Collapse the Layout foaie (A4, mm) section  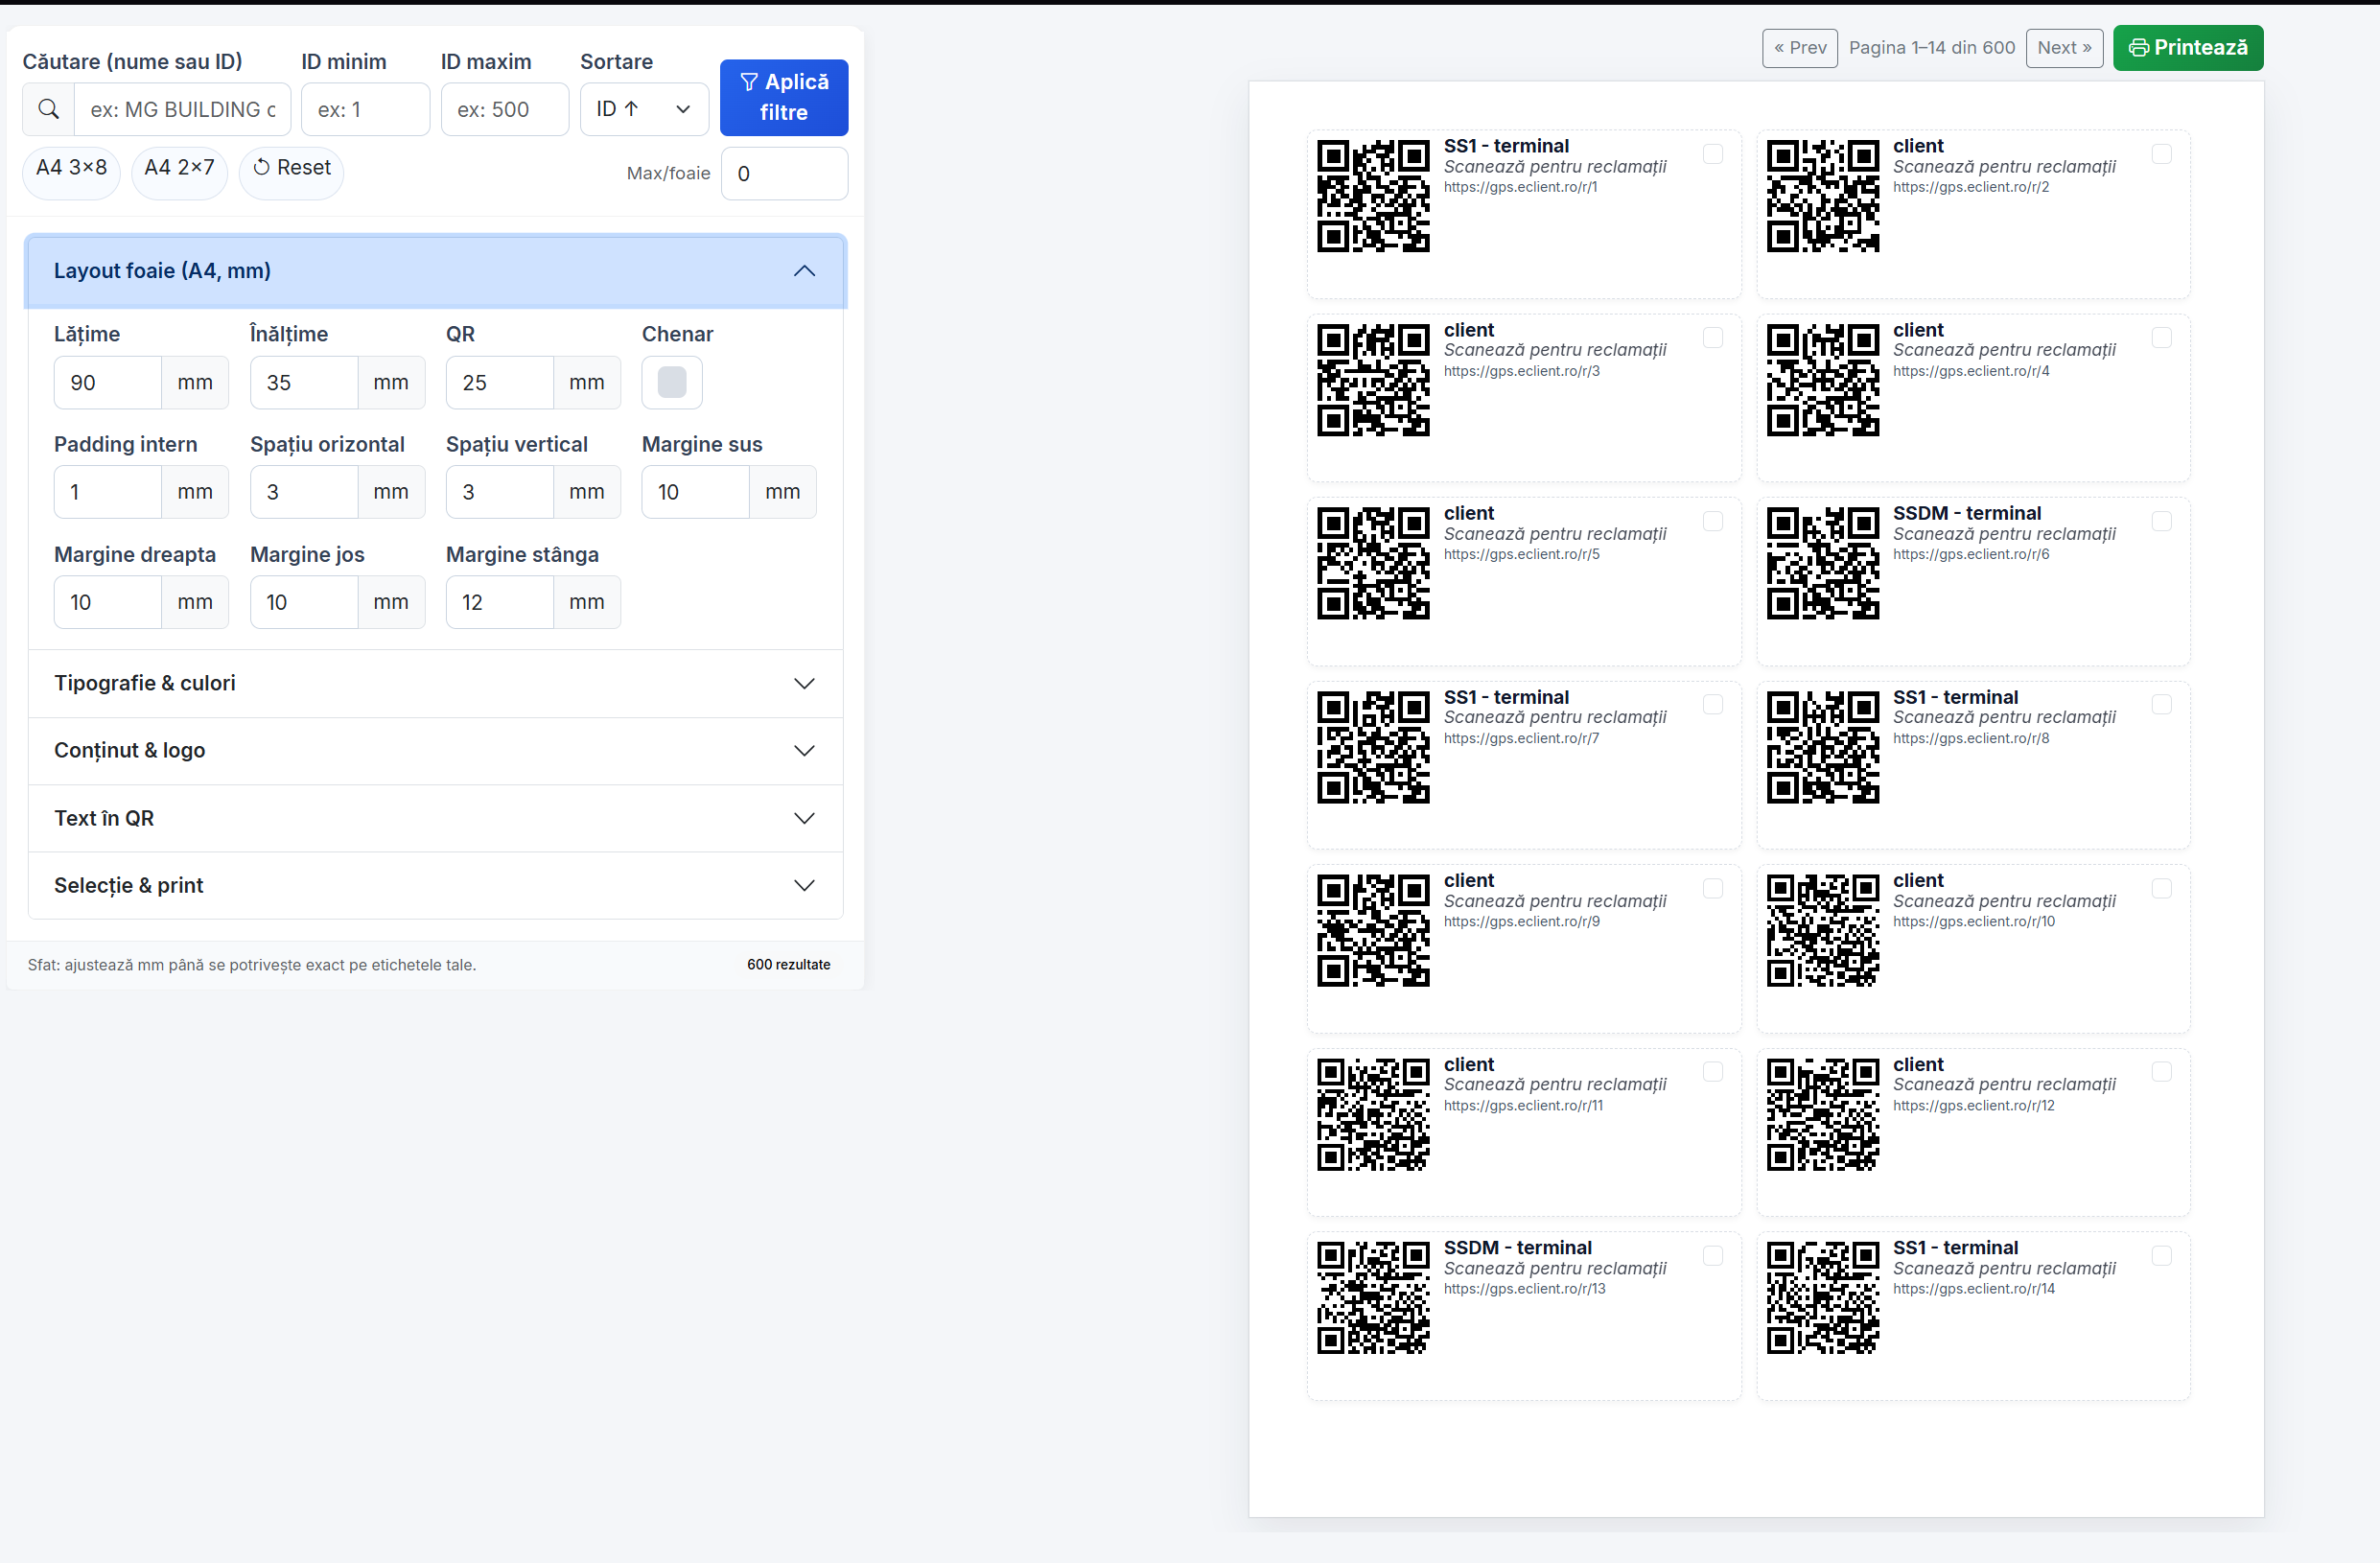point(435,271)
